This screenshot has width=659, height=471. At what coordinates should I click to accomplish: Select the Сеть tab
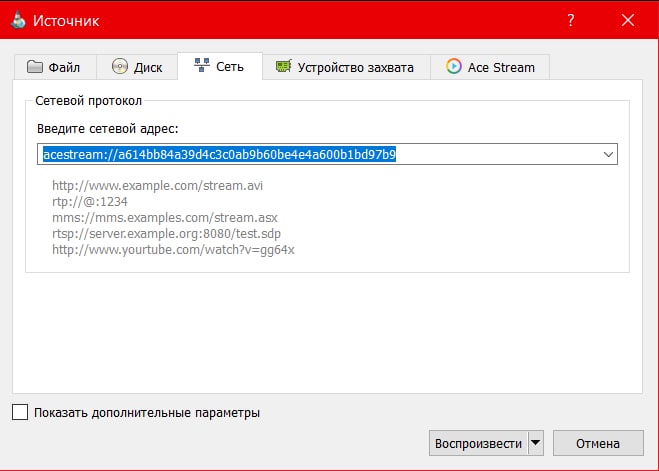tap(220, 66)
